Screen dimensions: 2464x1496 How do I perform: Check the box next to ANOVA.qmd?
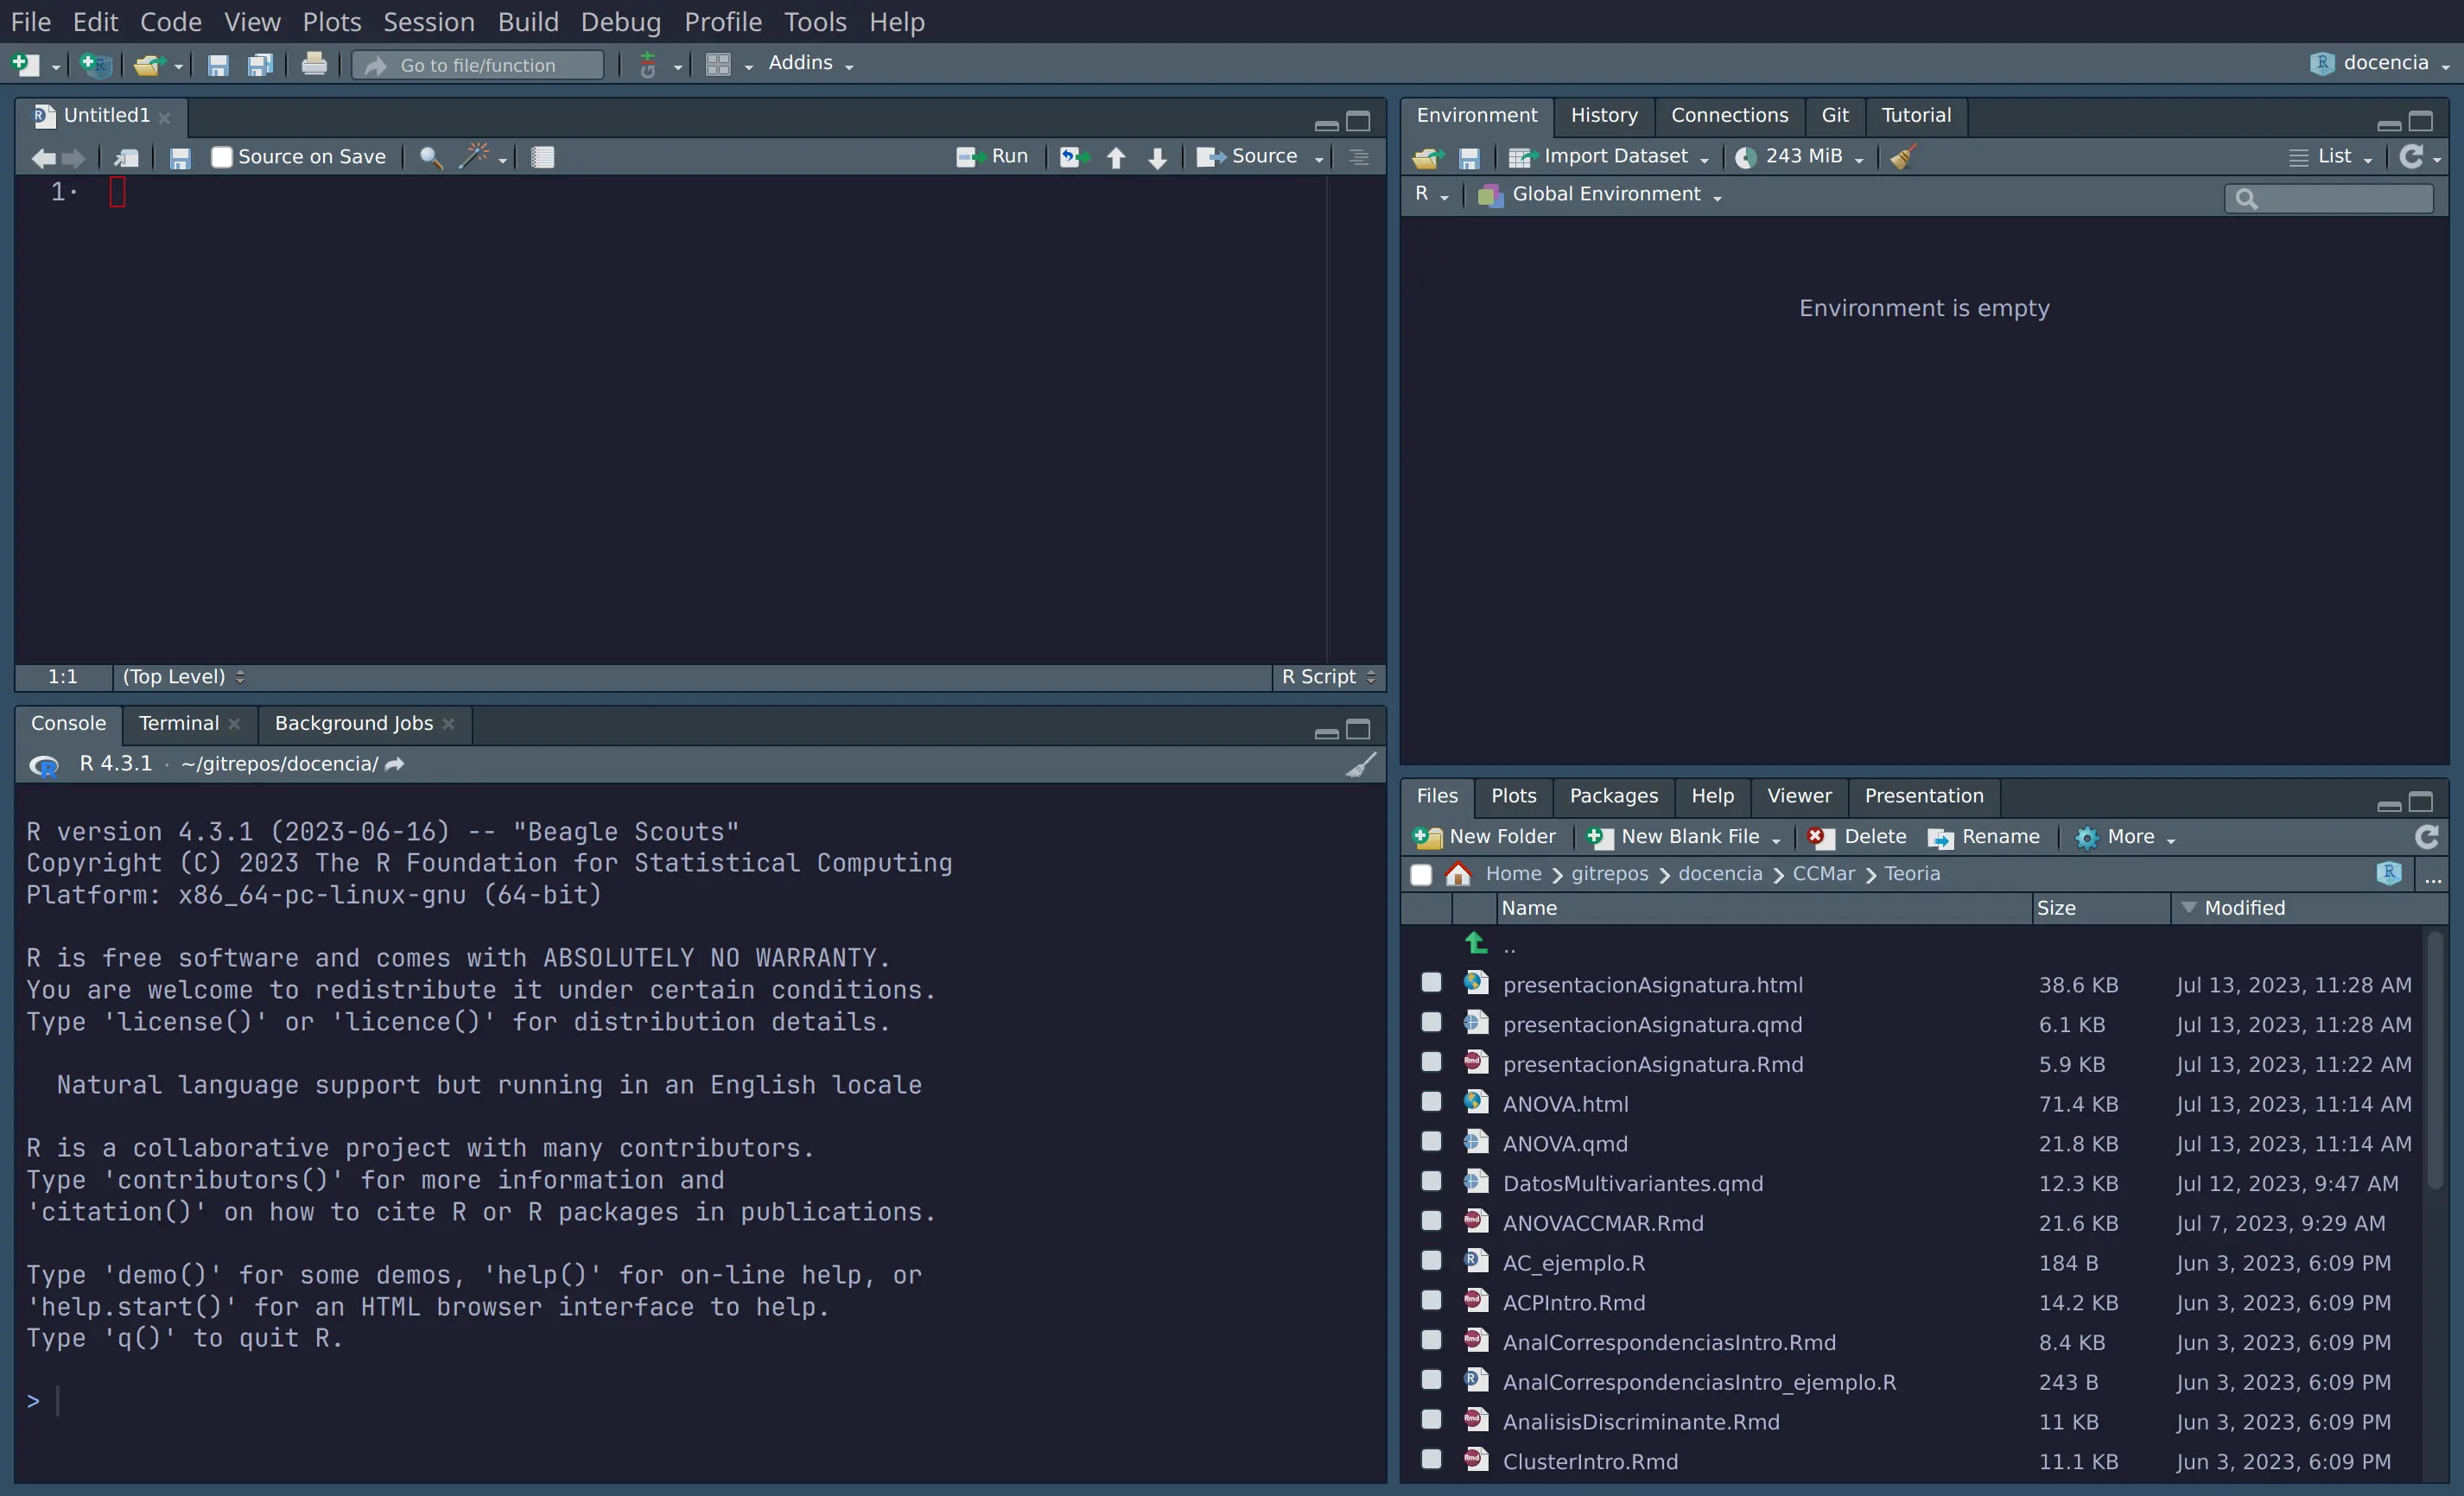click(x=1431, y=1142)
